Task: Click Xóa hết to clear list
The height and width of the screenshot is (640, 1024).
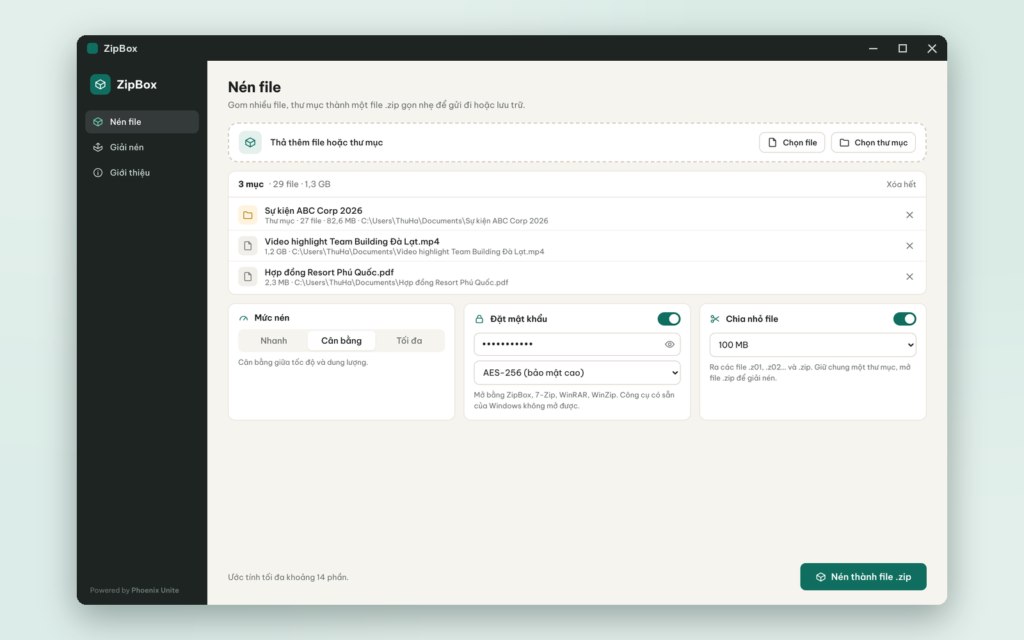Action: tap(901, 184)
